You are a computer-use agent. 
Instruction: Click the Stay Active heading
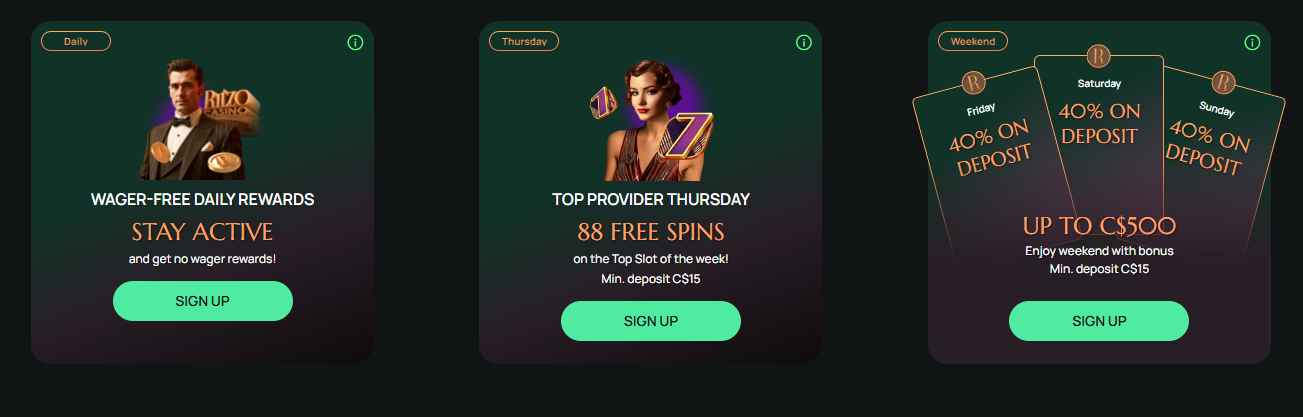(203, 232)
